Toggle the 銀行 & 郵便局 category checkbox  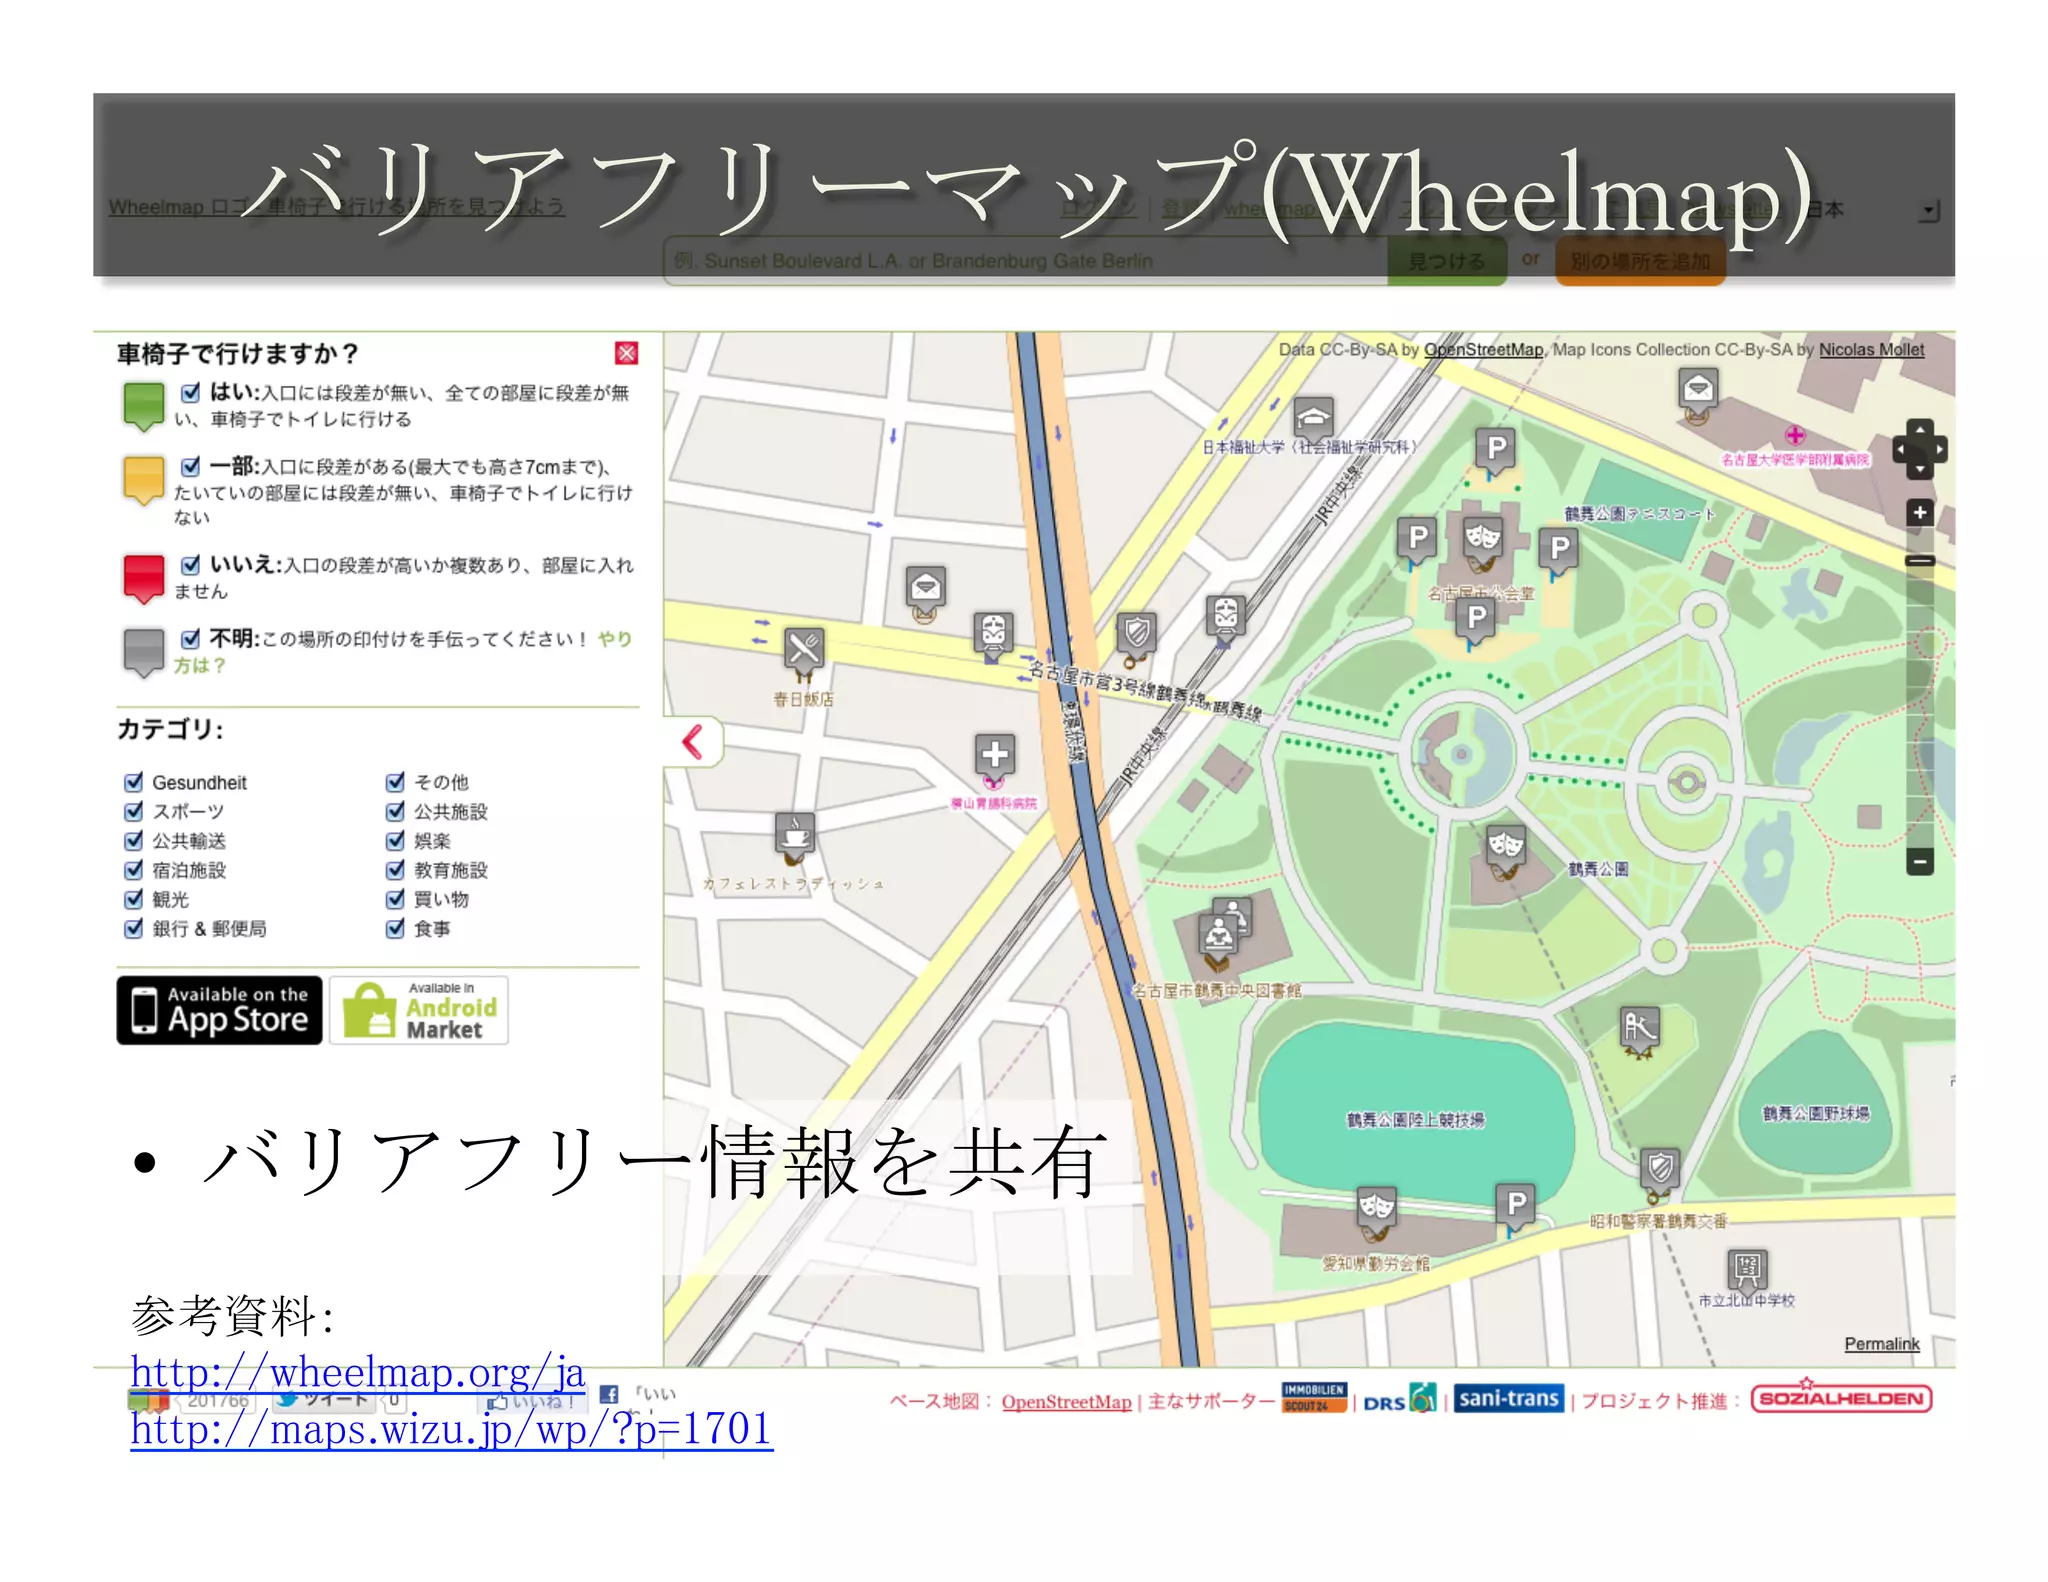pos(133,928)
